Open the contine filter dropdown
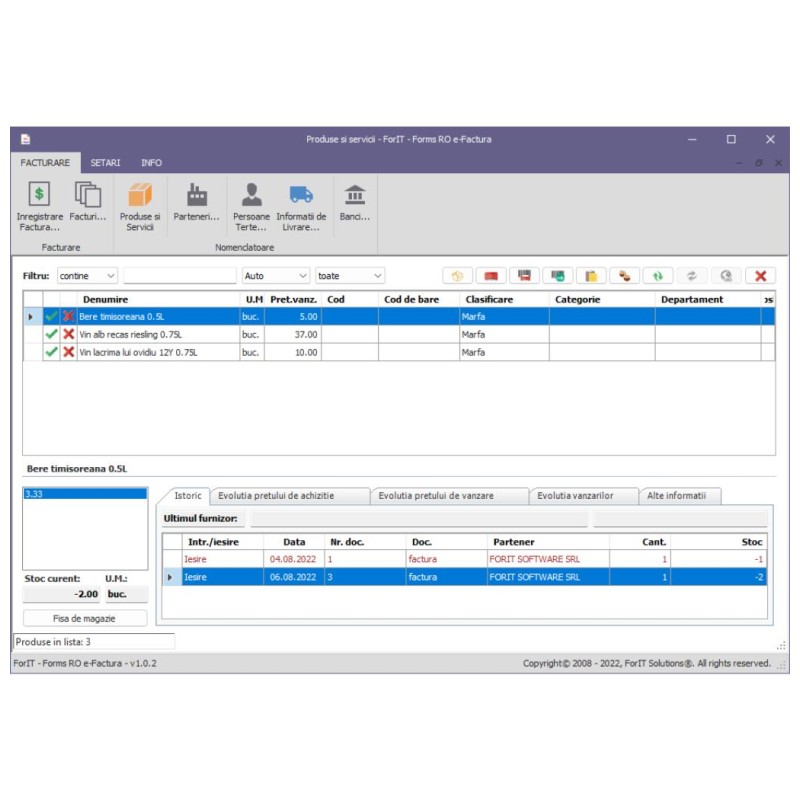Viewport: 800px width, 800px height. coord(87,275)
